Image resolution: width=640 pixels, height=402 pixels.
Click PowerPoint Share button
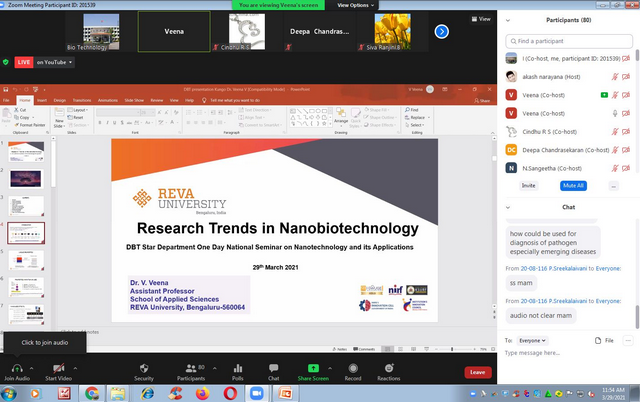pos(482,100)
